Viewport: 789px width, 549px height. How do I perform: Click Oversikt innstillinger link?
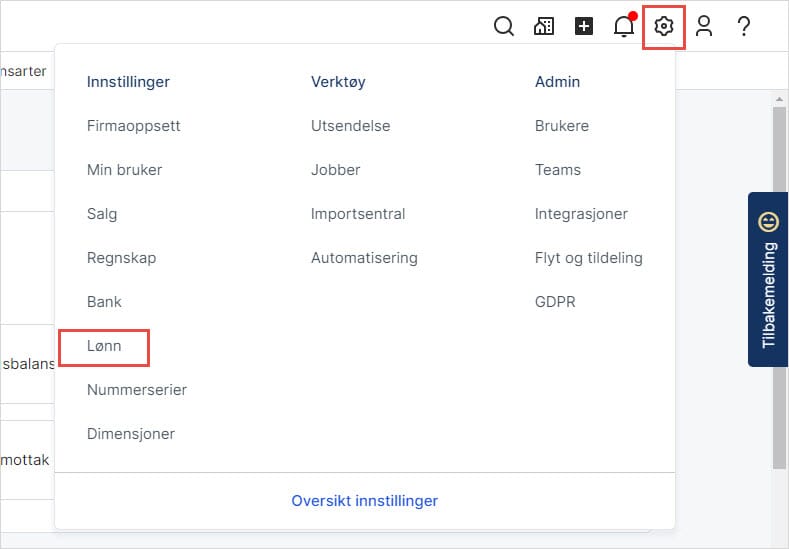(x=364, y=501)
